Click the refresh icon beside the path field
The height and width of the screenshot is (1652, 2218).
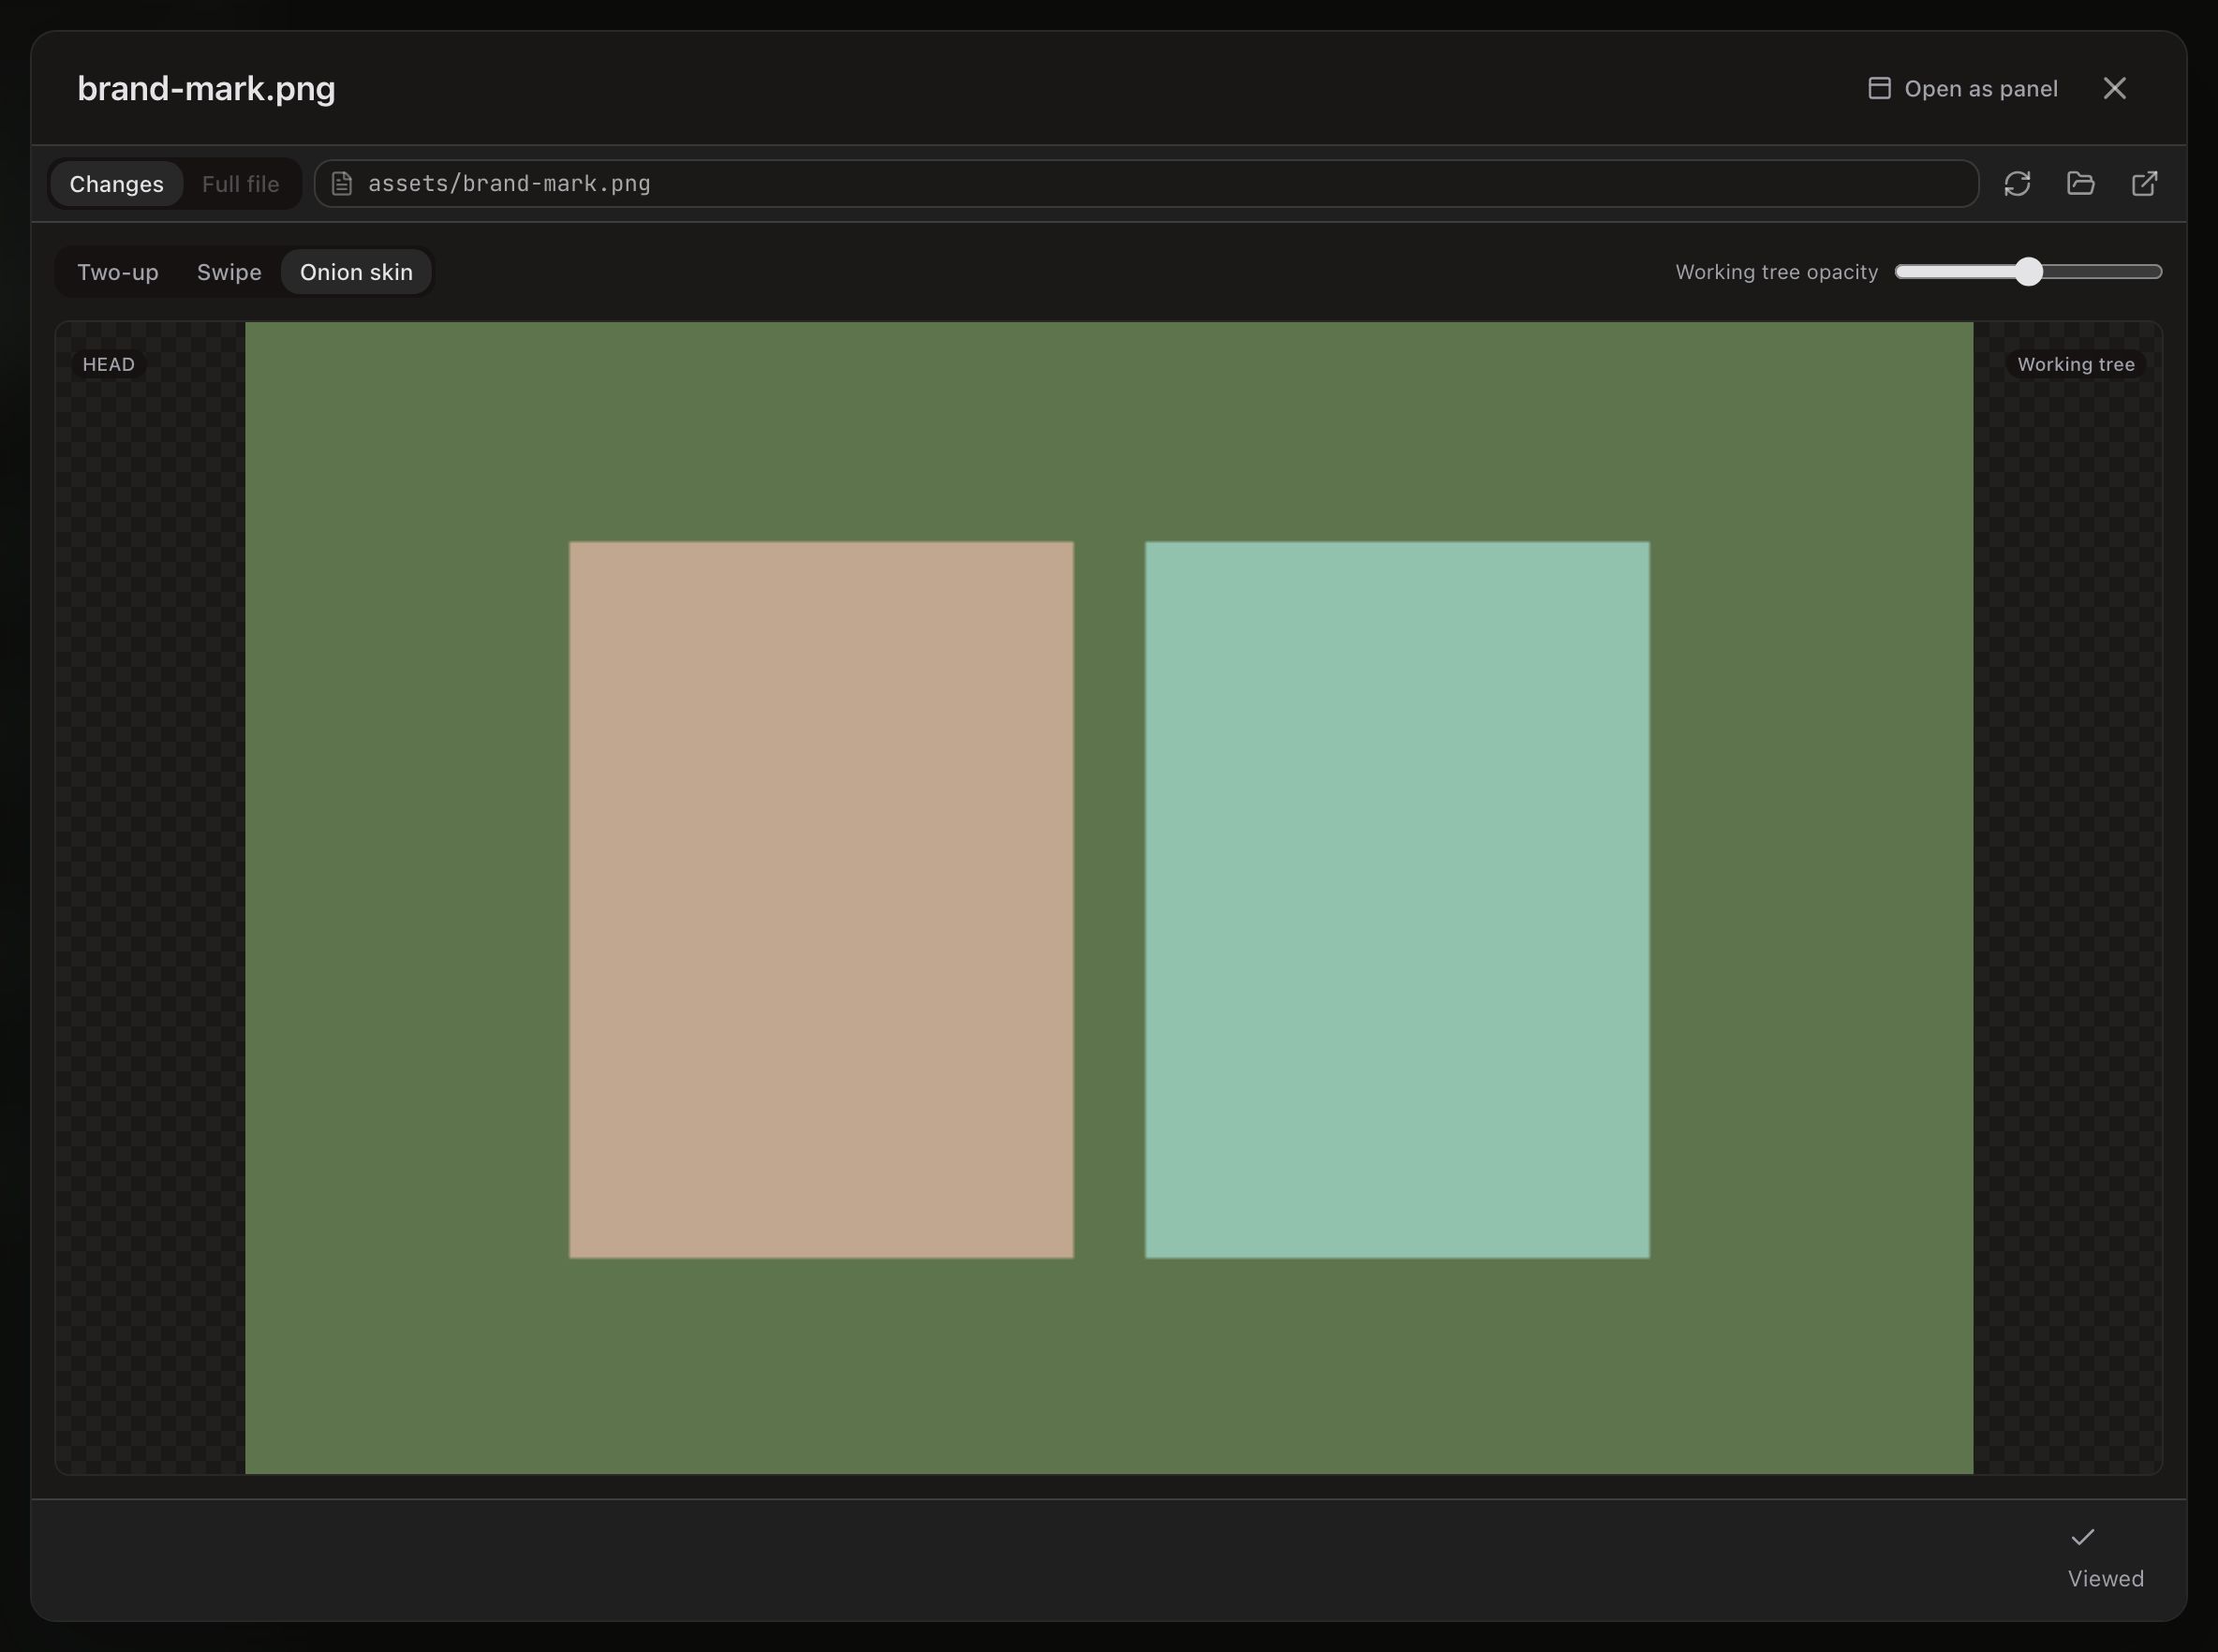click(2017, 184)
